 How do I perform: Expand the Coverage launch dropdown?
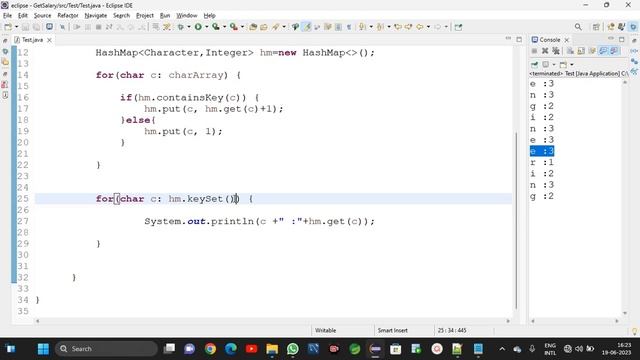(224, 27)
